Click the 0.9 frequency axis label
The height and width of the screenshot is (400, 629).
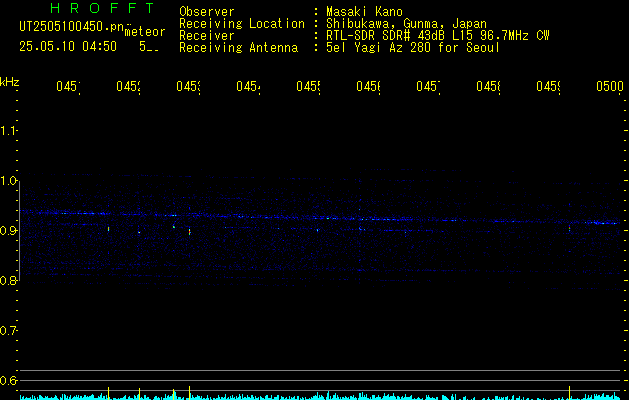(8, 230)
